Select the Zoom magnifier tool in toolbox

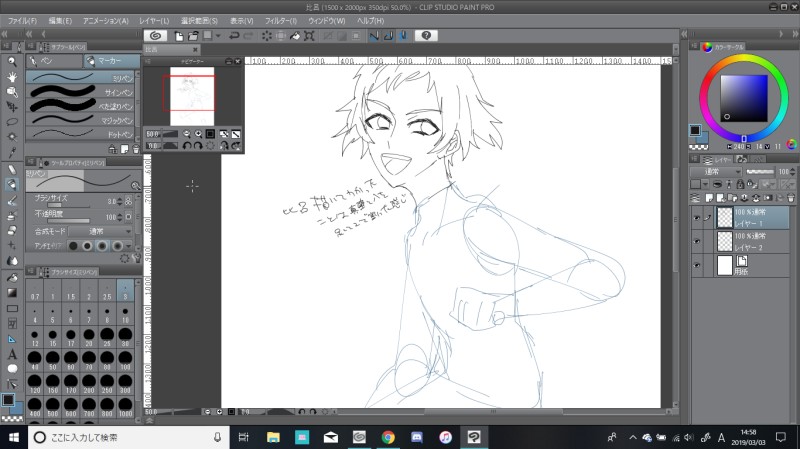12,62
